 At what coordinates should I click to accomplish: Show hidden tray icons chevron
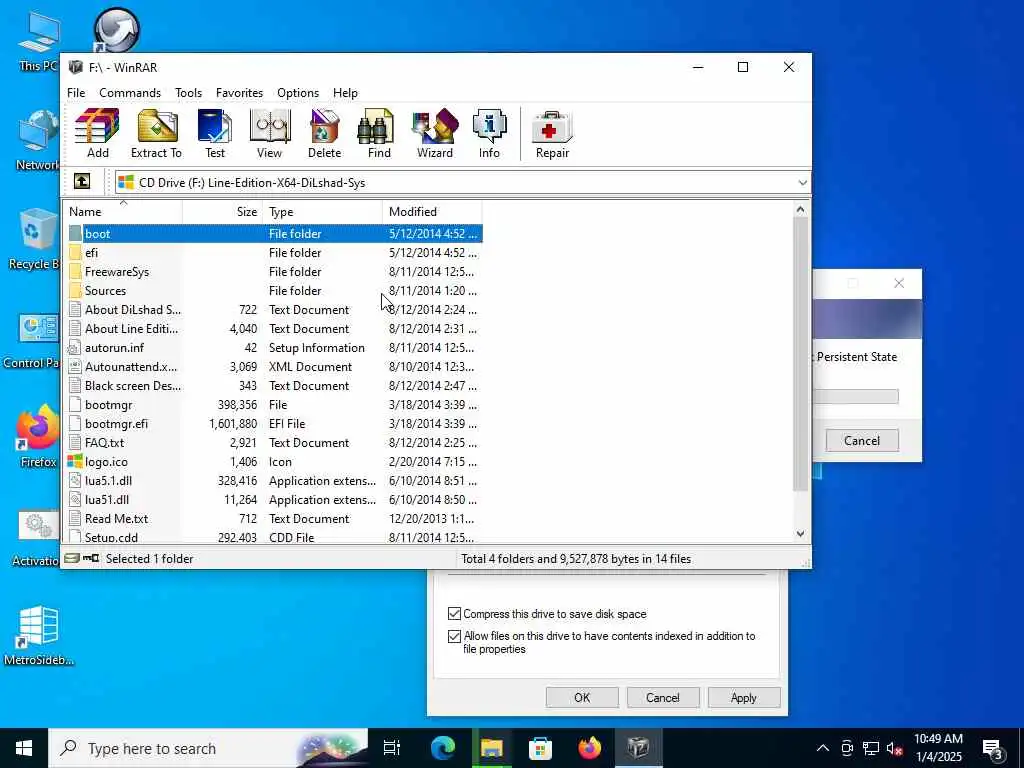point(823,748)
